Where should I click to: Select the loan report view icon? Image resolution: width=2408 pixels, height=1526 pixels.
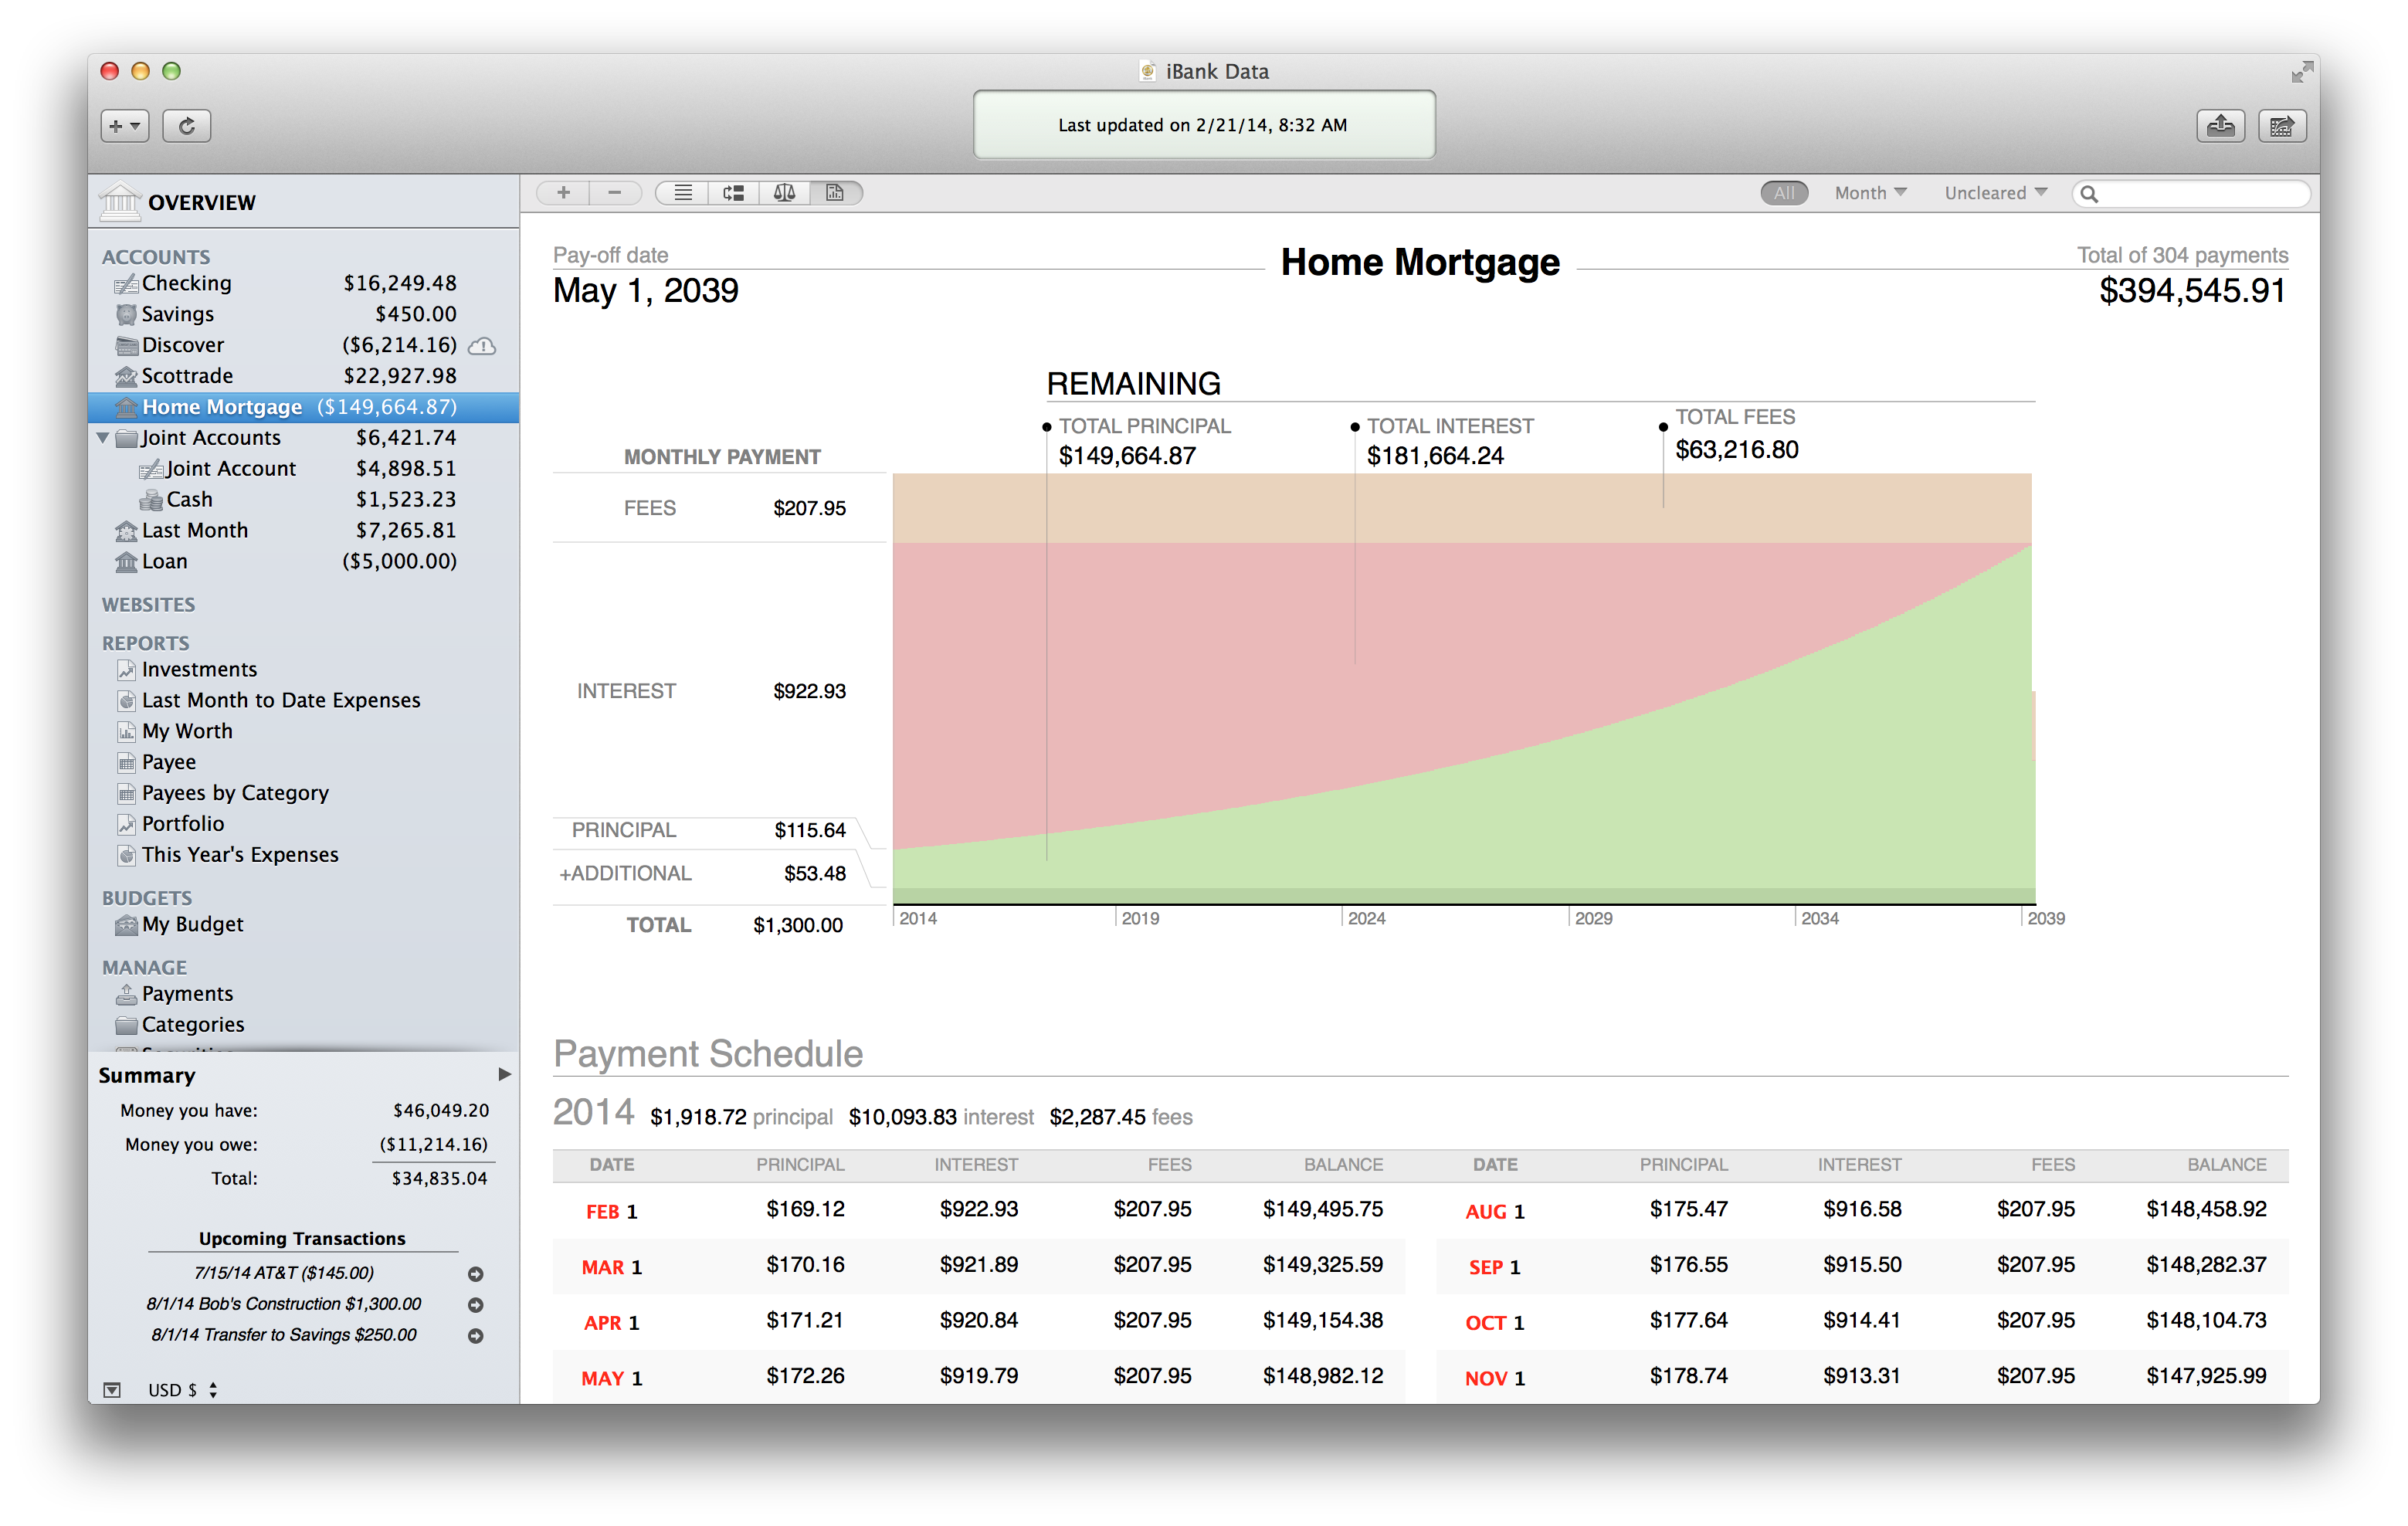(x=835, y=193)
